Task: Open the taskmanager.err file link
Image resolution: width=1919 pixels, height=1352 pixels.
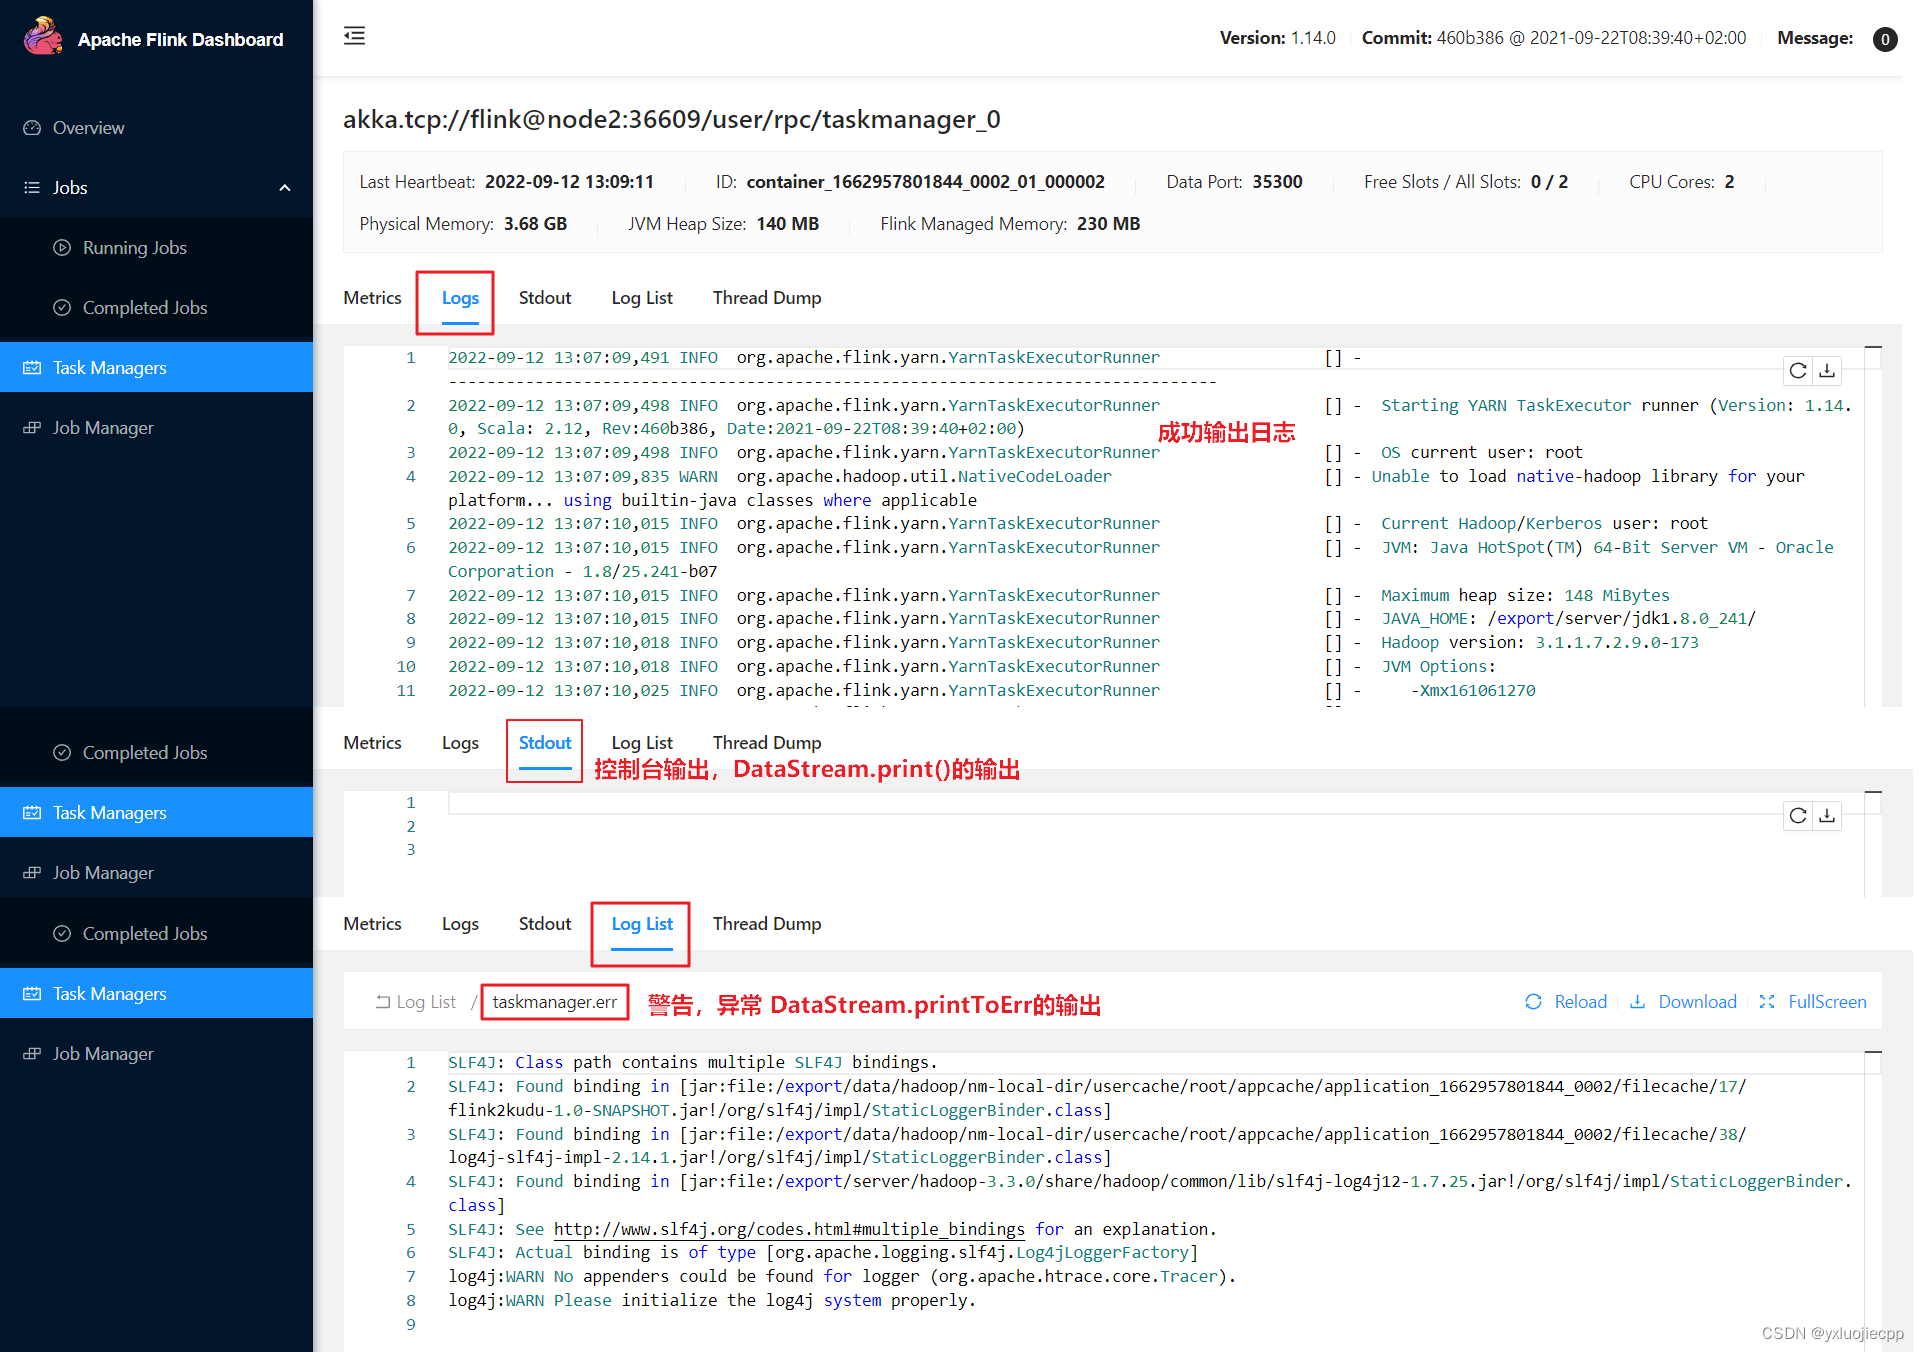Action: point(554,1001)
